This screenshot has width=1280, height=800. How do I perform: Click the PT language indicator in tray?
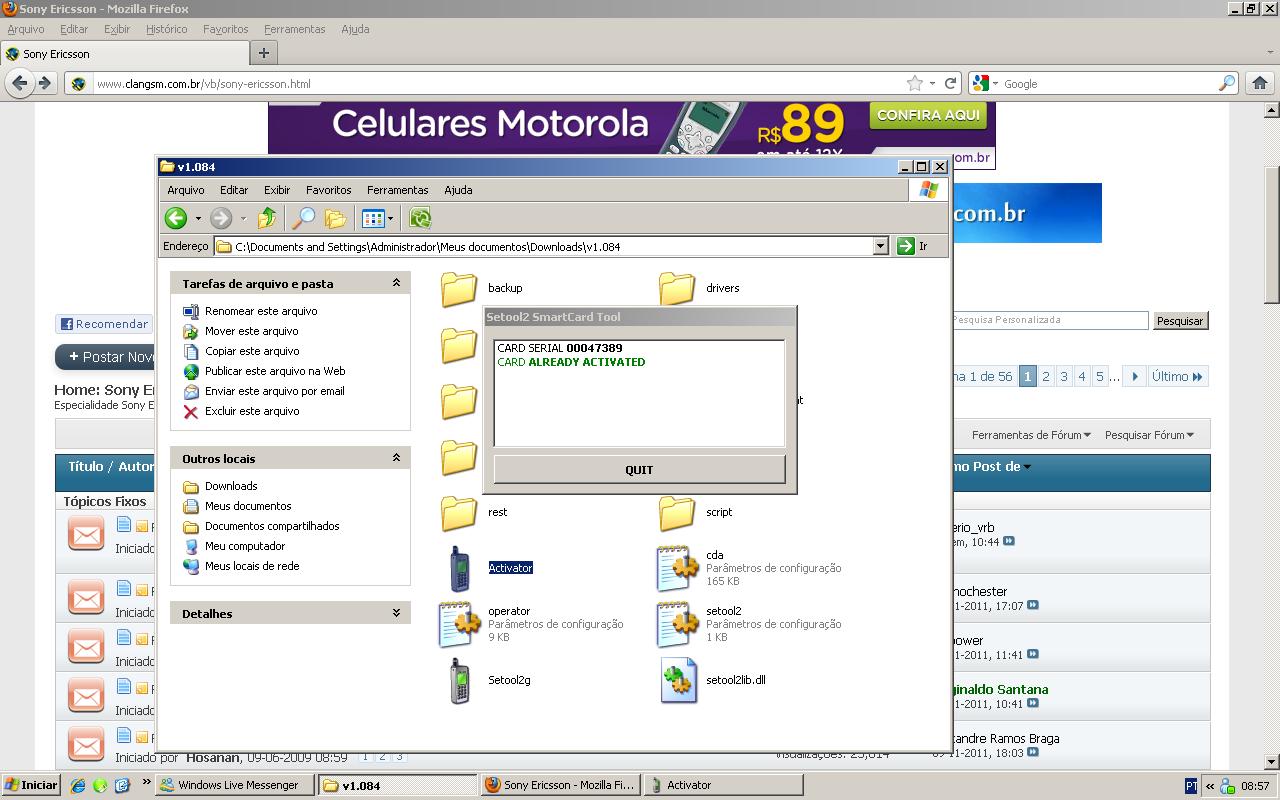tap(1191, 786)
